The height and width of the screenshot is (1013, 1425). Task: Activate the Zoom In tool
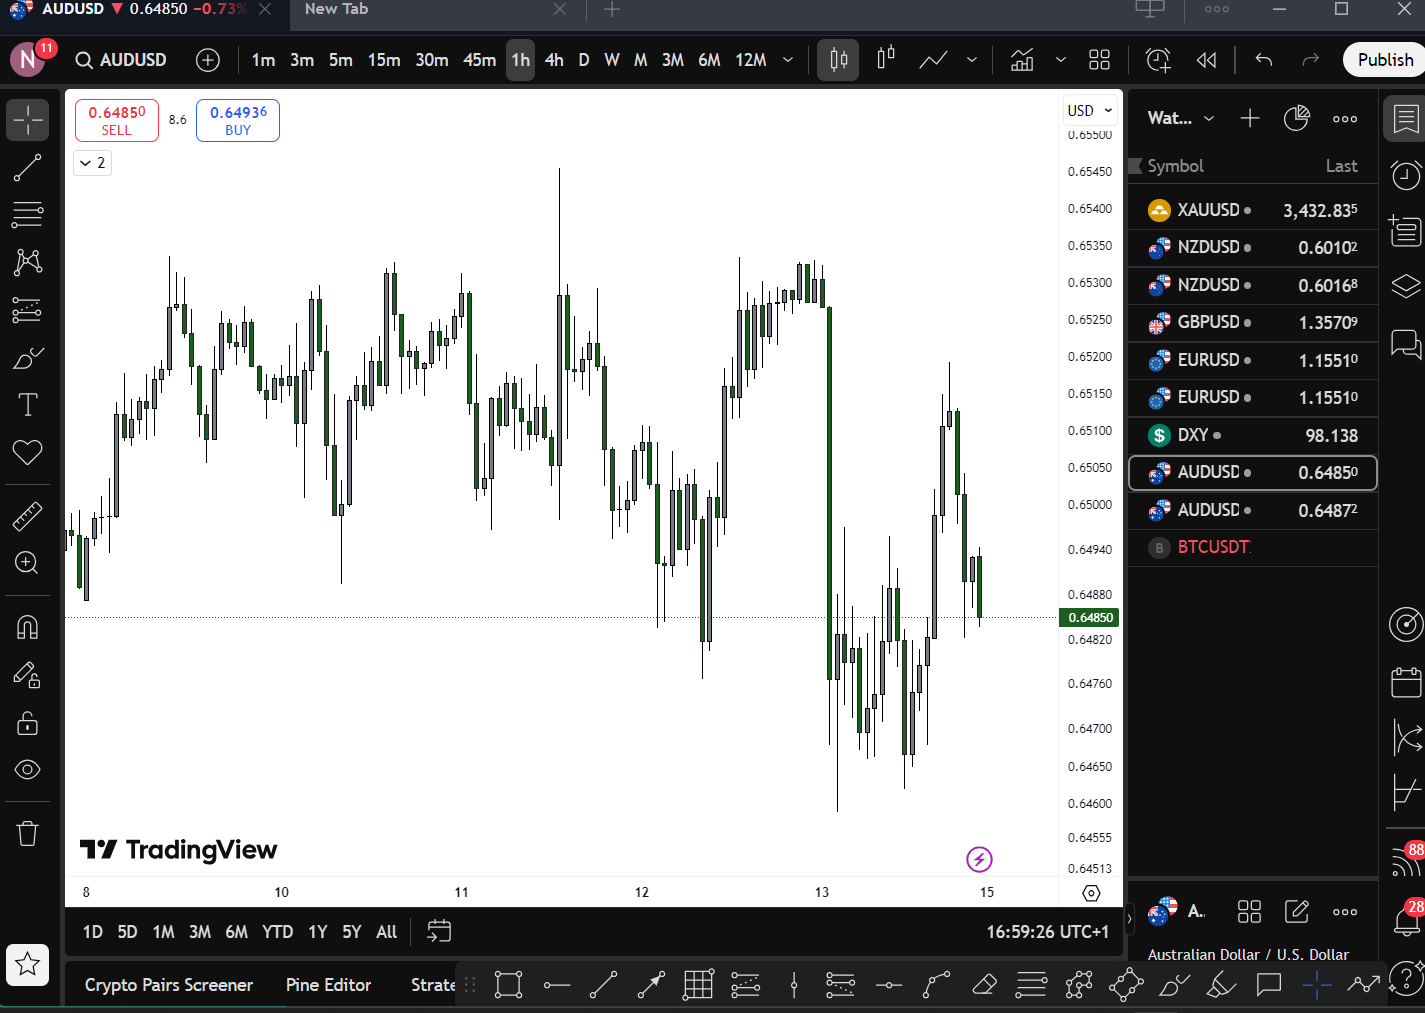28,562
